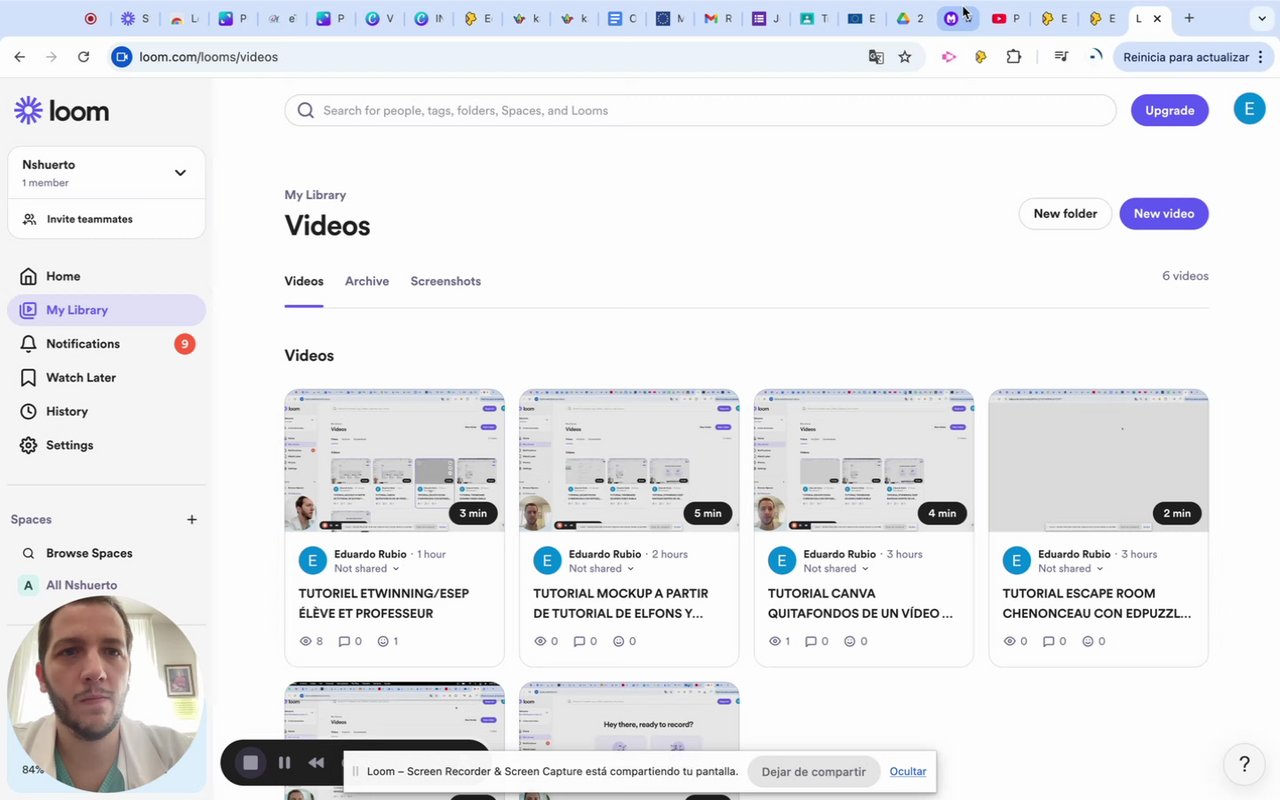
Task: Click the translate page icon
Action: (876, 57)
